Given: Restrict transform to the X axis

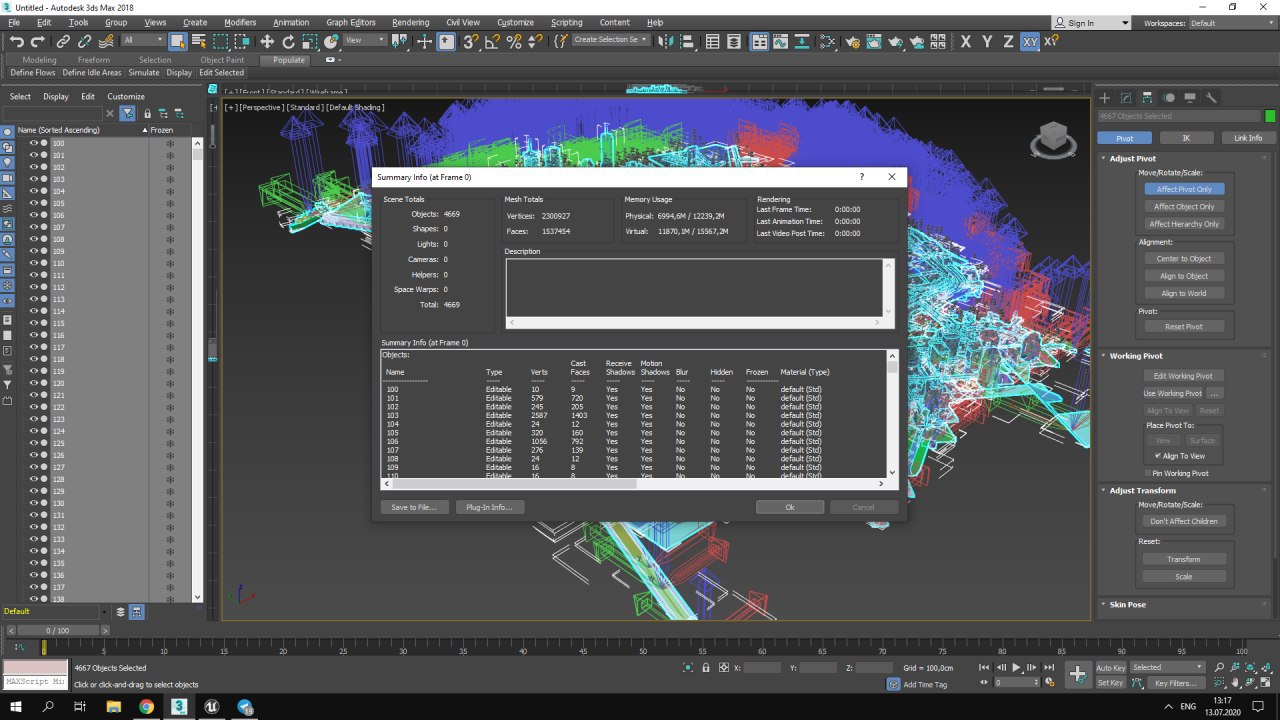Looking at the screenshot, I should 965,41.
